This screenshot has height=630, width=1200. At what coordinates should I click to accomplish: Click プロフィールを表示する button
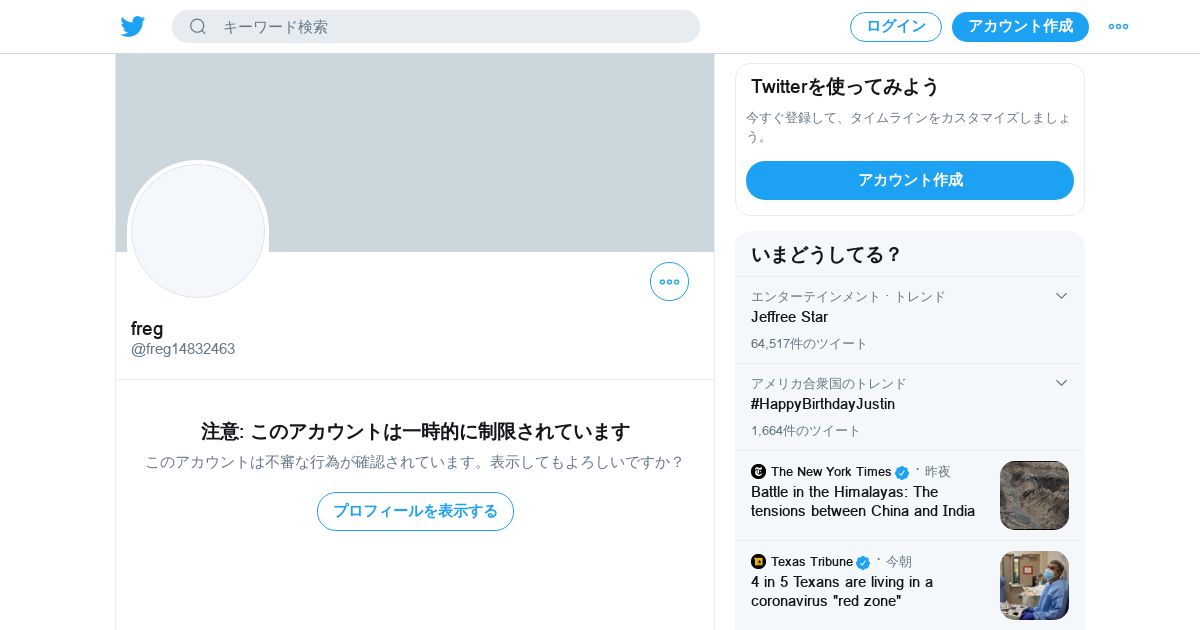[x=415, y=511]
